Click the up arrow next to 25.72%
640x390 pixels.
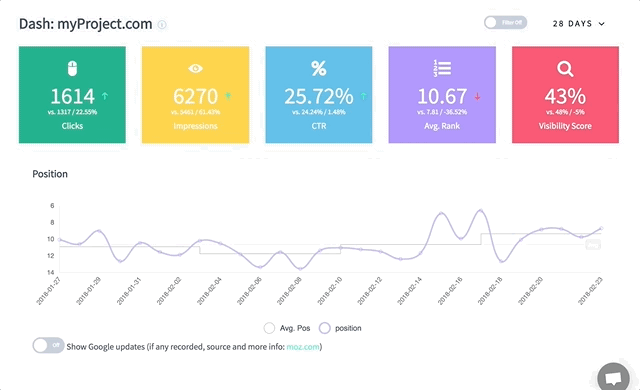[363, 96]
